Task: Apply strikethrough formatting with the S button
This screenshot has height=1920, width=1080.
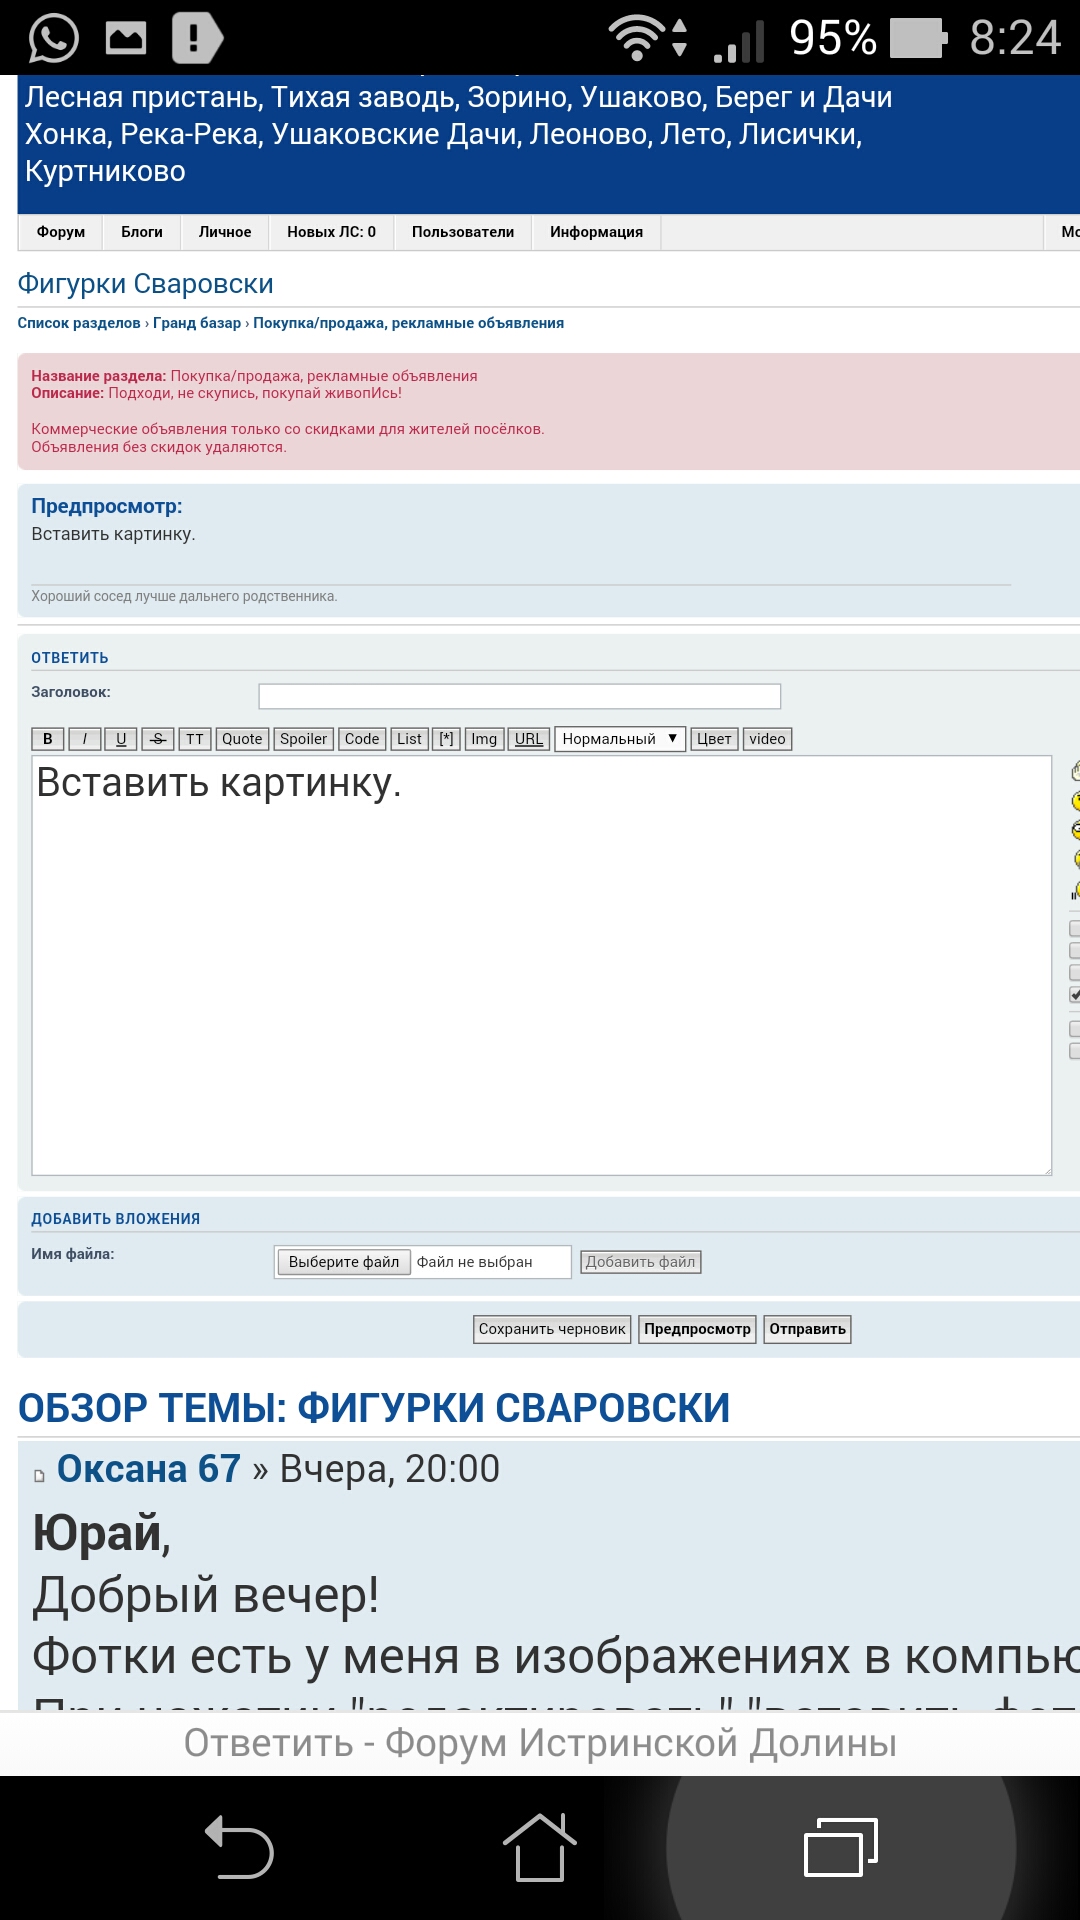Action: click(x=158, y=739)
